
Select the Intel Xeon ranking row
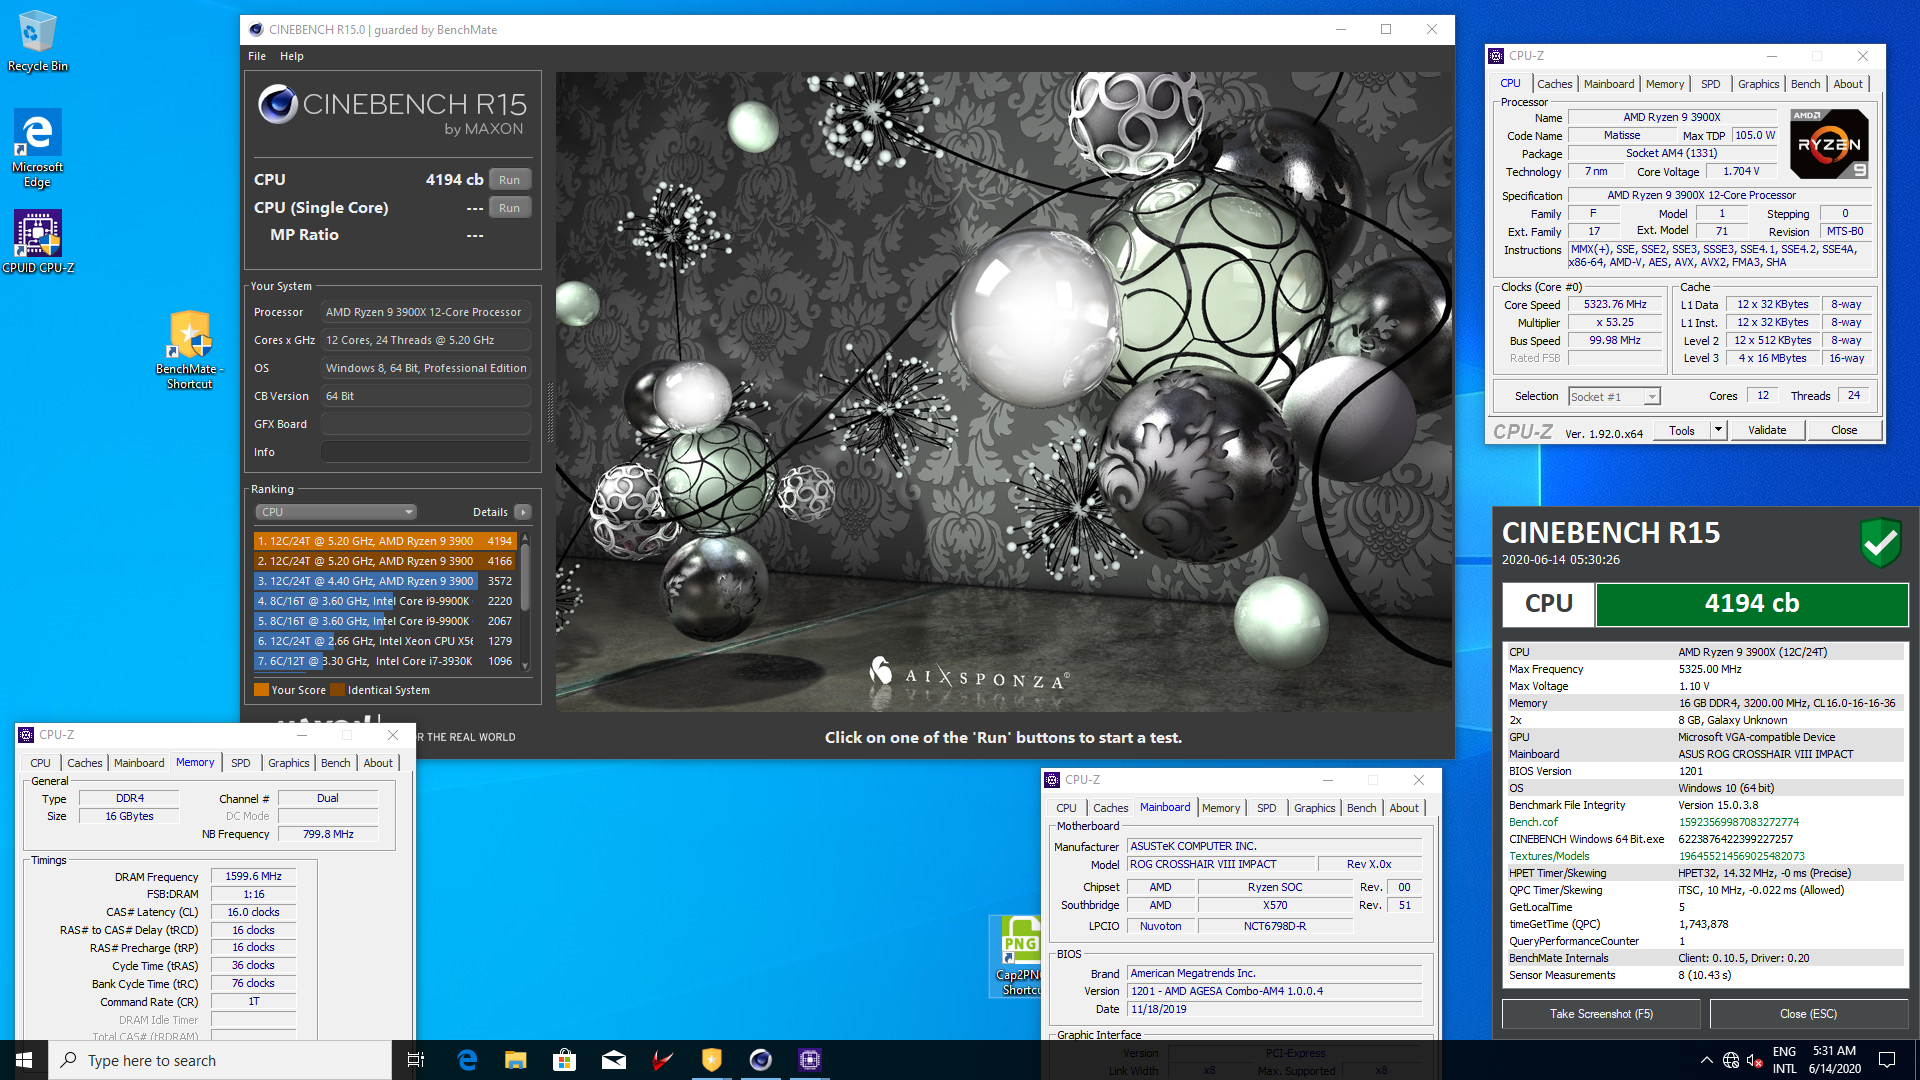pyautogui.click(x=385, y=641)
